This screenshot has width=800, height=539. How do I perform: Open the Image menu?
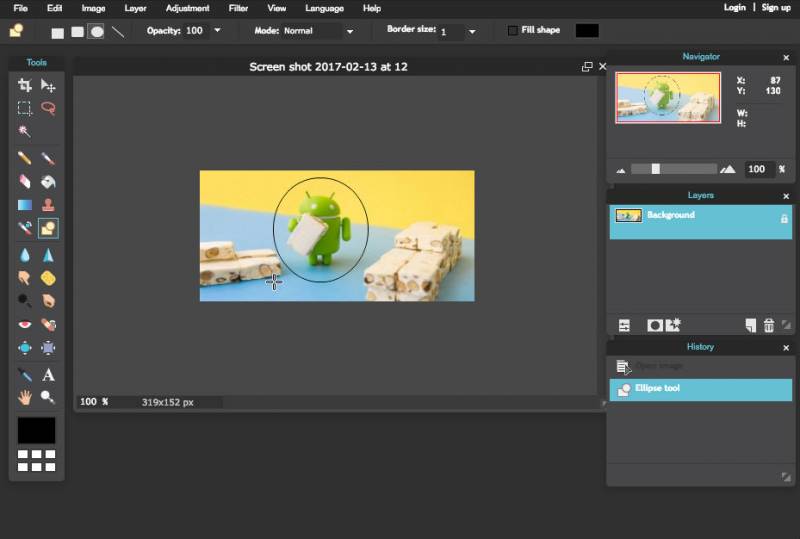(93, 8)
